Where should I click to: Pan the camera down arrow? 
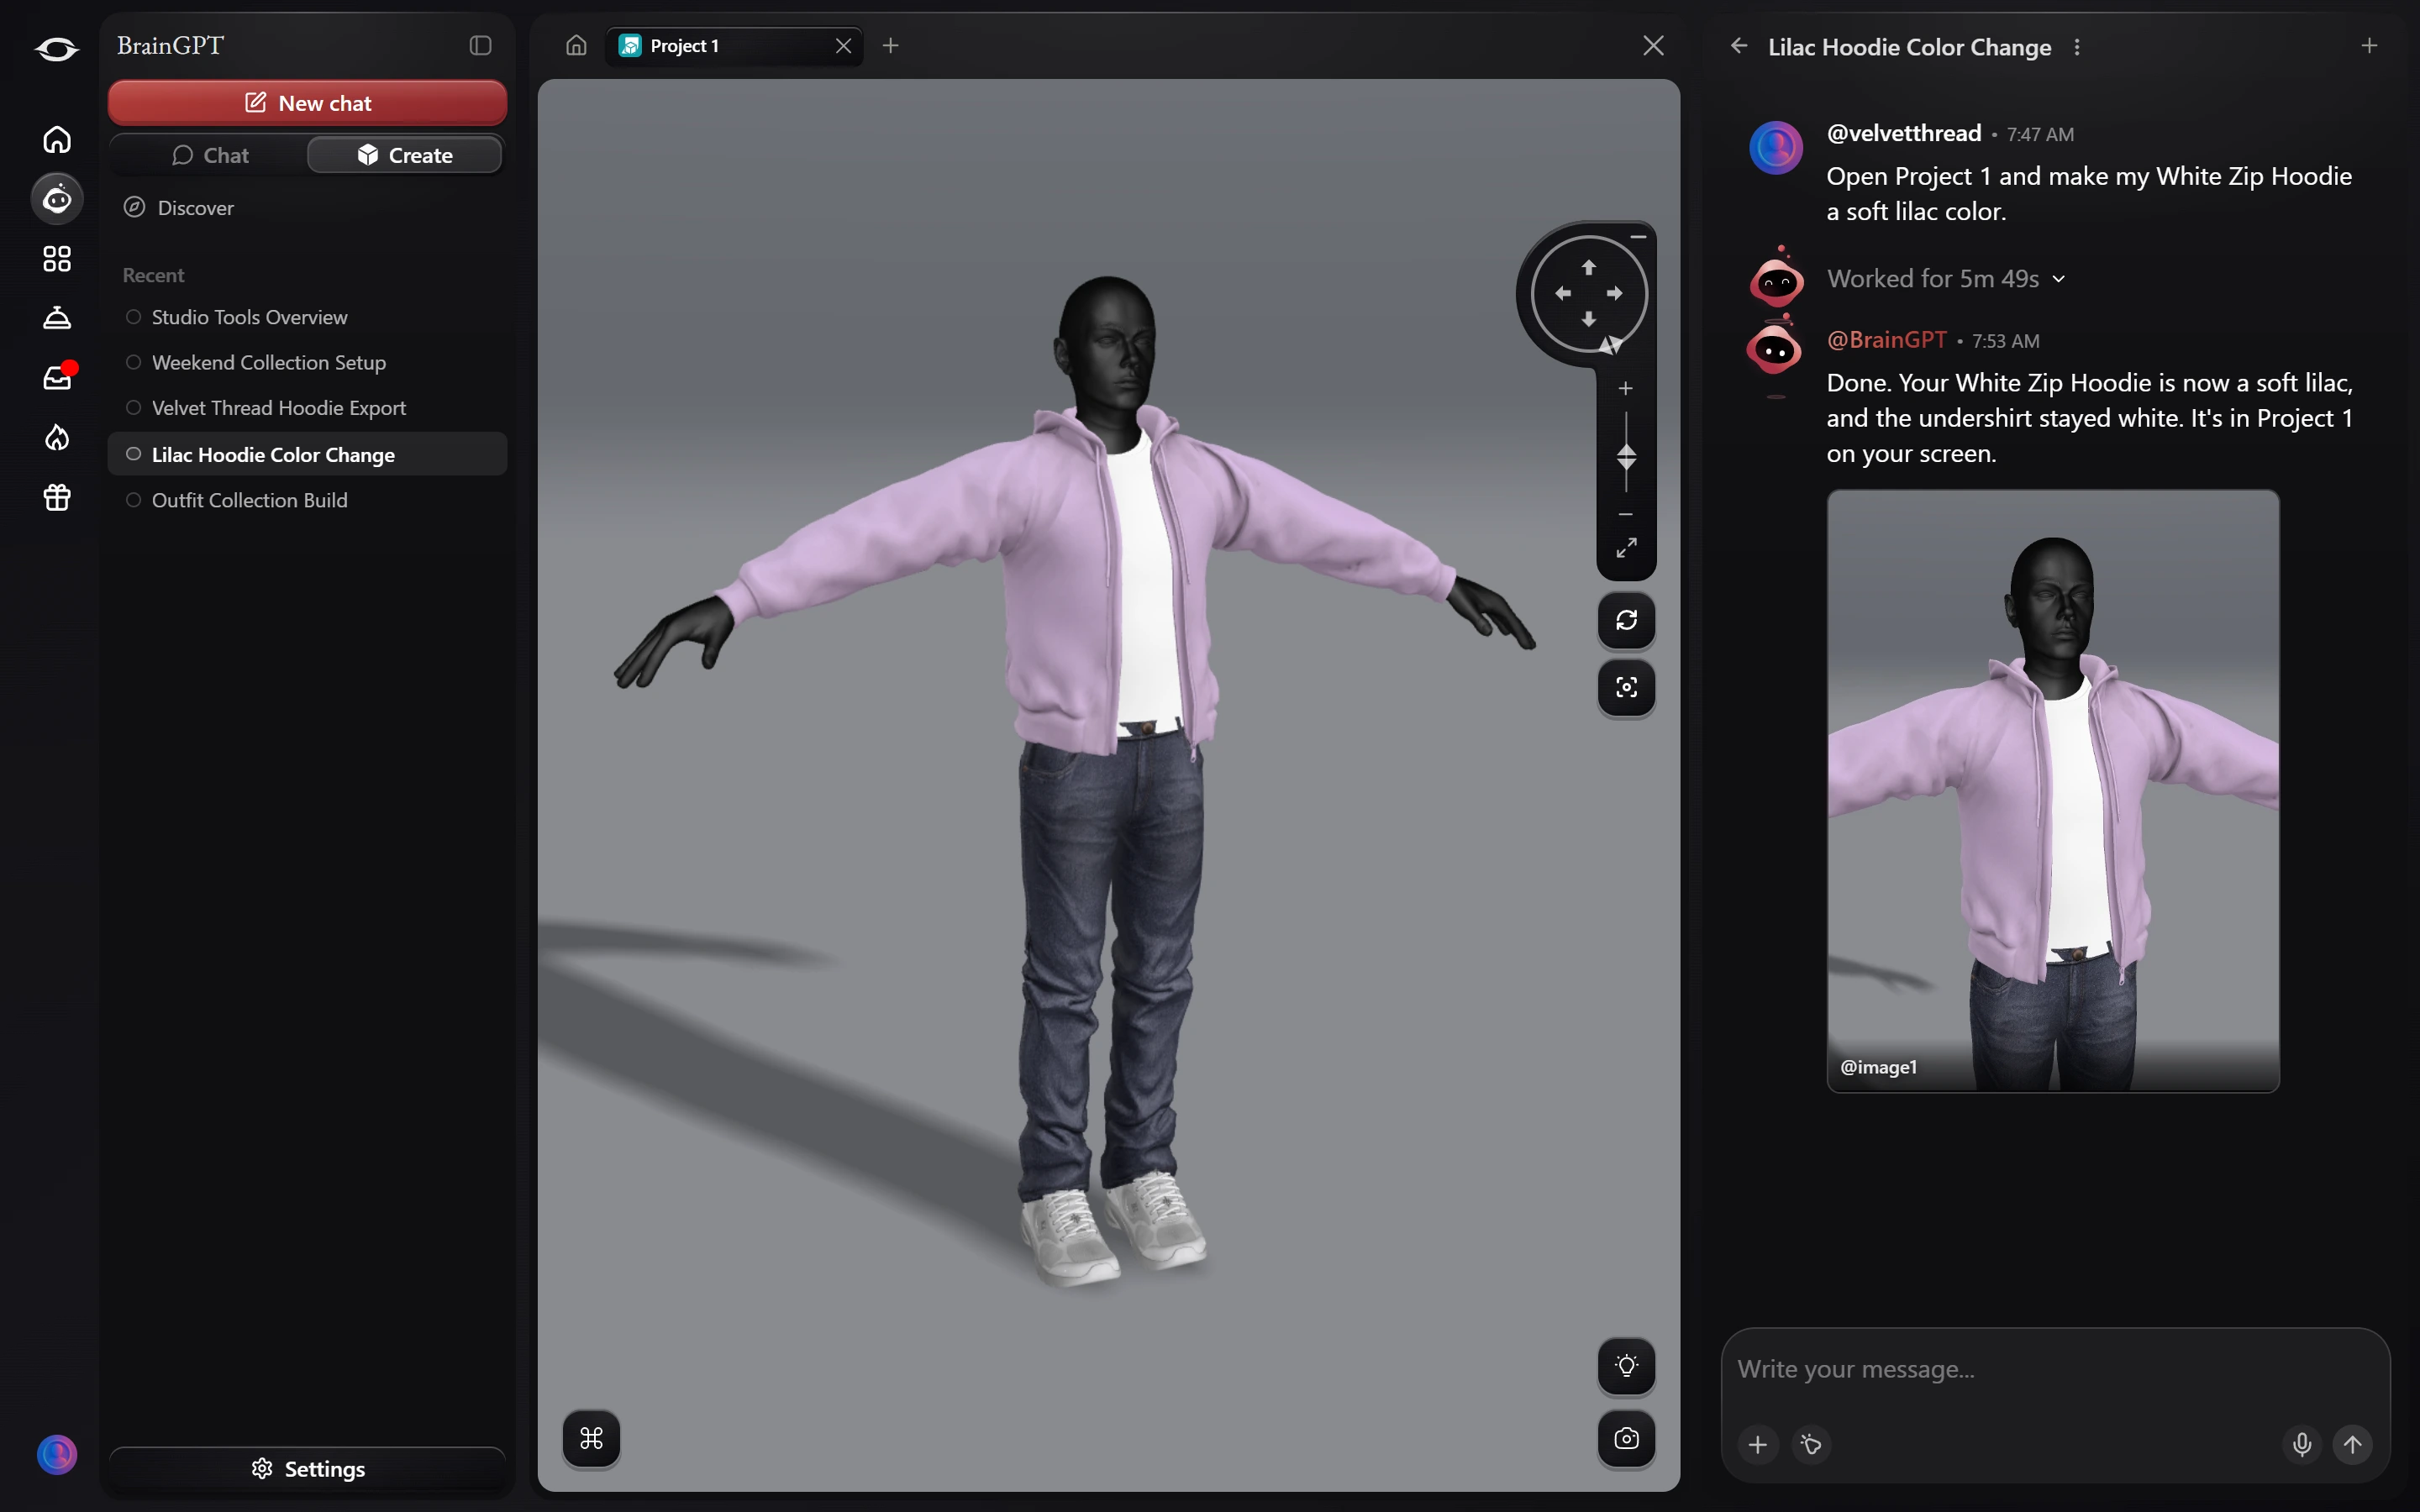[1589, 319]
